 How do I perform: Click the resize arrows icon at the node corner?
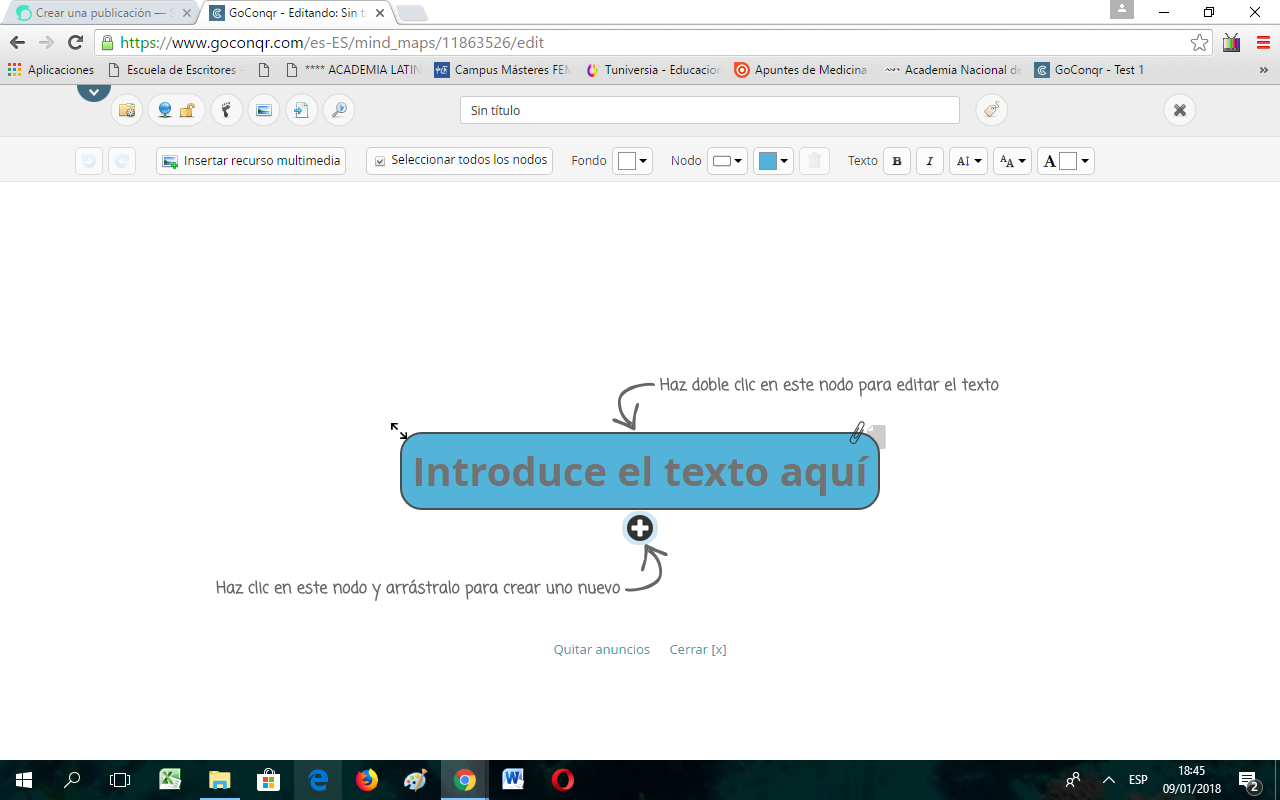[x=399, y=431]
